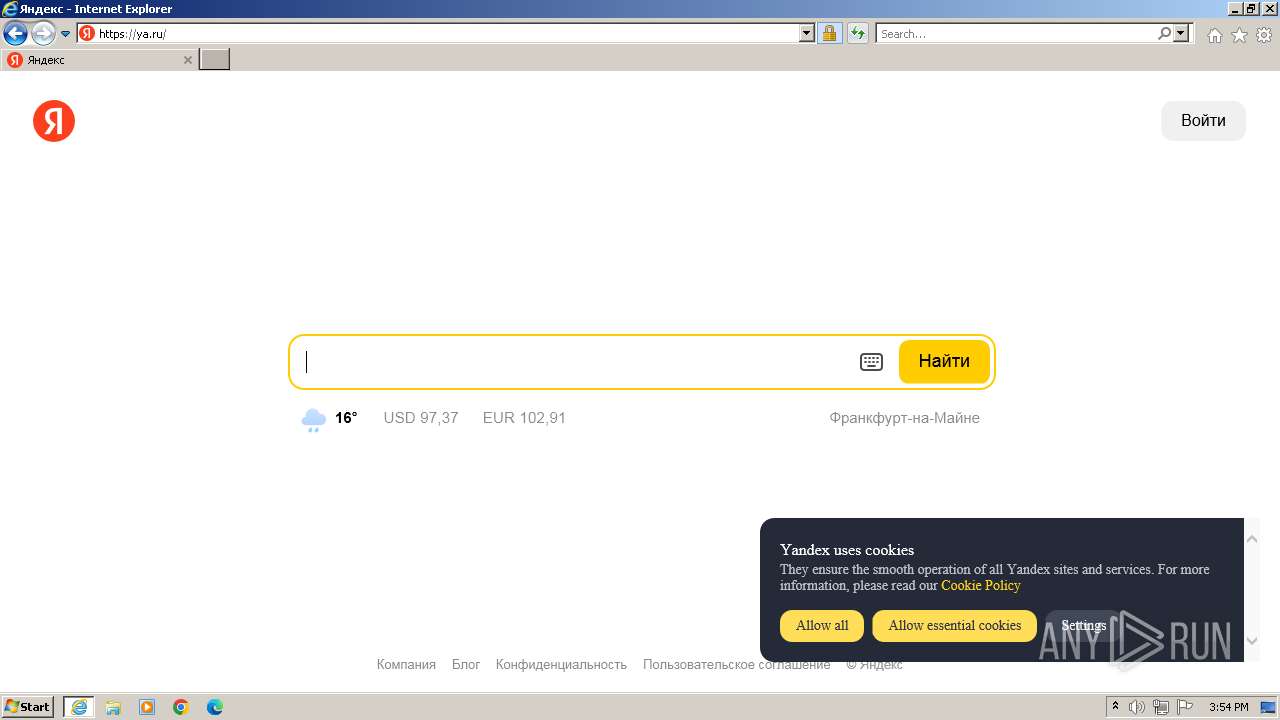Show hidden system tray icons arrow
Viewport: 1280px width, 720px height.
coord(1115,707)
